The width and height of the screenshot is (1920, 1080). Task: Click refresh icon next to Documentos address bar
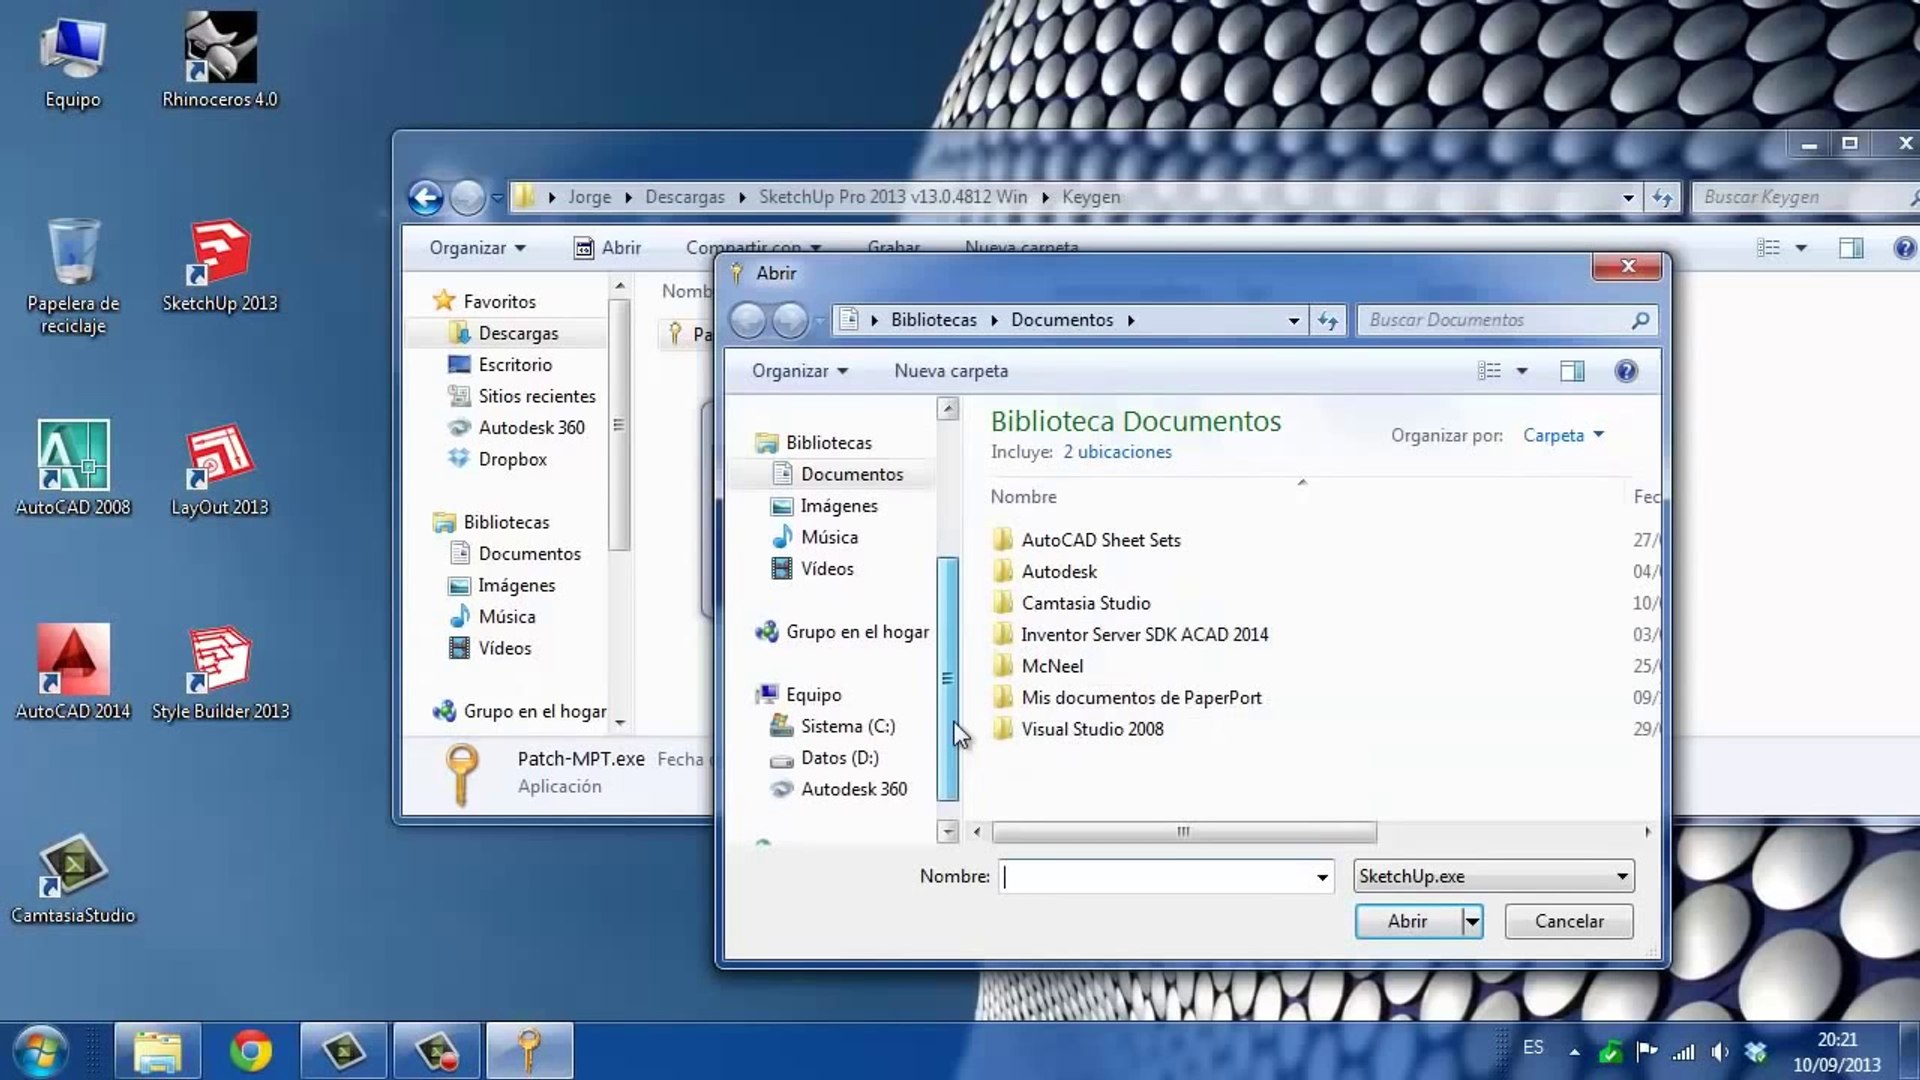click(1328, 320)
